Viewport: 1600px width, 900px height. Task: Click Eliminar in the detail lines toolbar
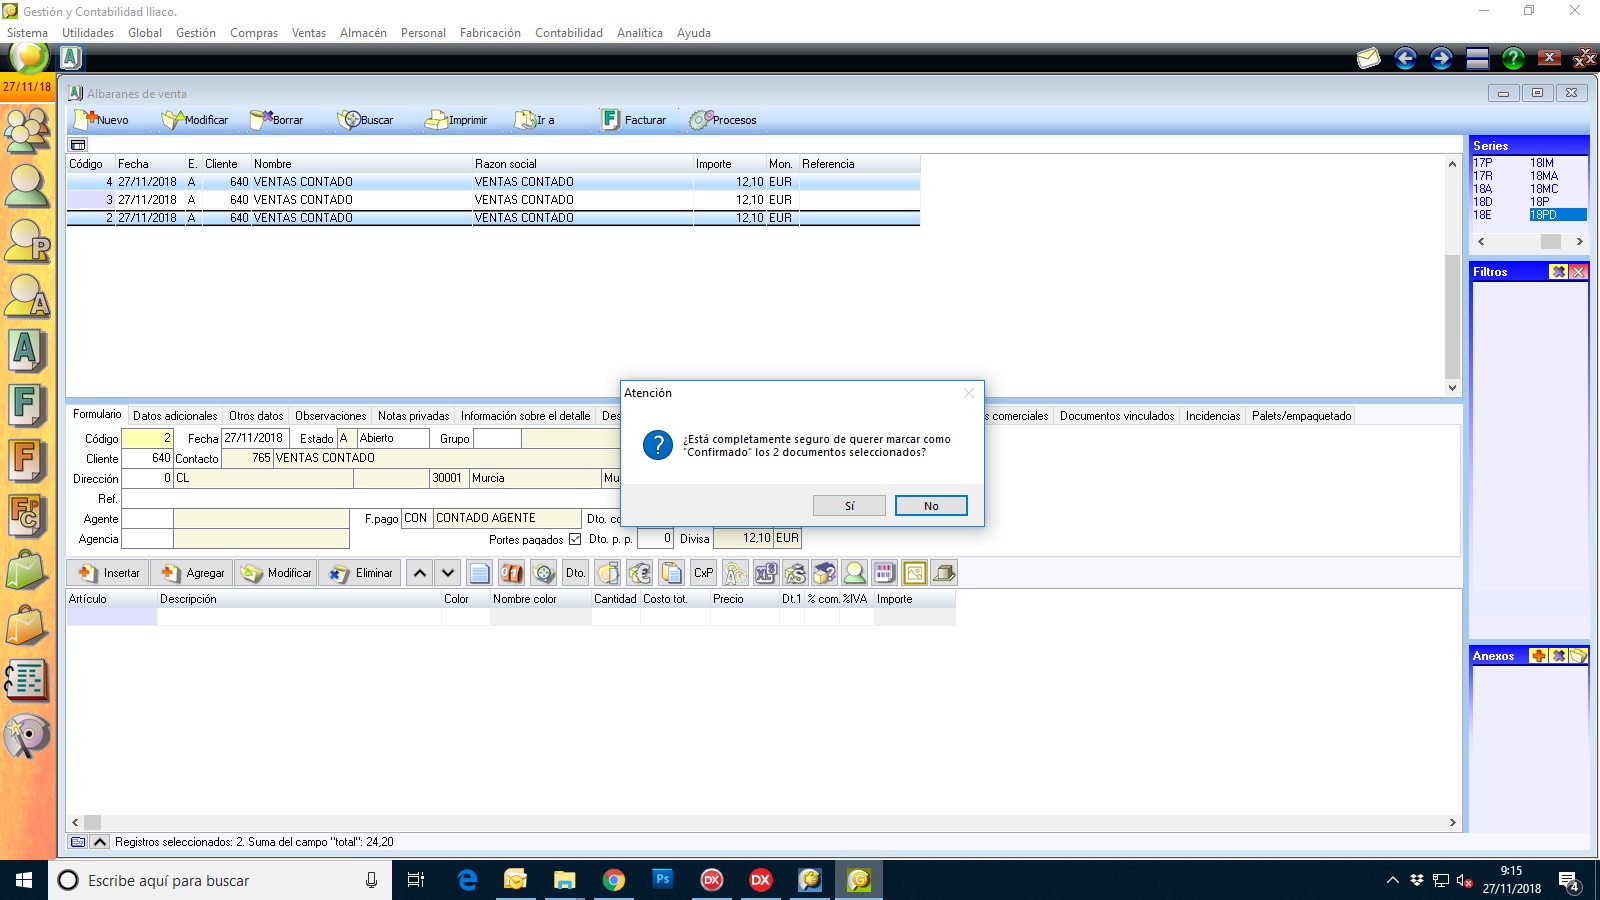click(x=361, y=573)
